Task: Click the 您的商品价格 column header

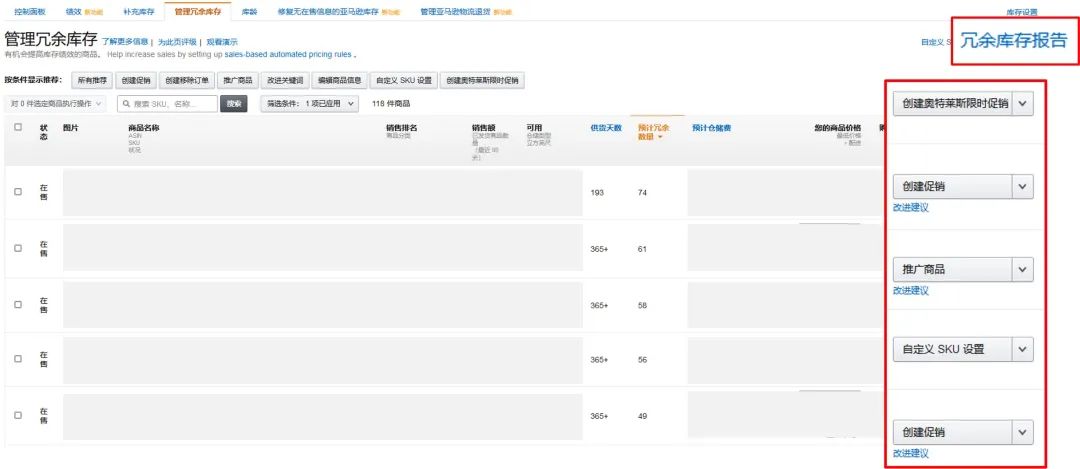Action: coord(838,127)
